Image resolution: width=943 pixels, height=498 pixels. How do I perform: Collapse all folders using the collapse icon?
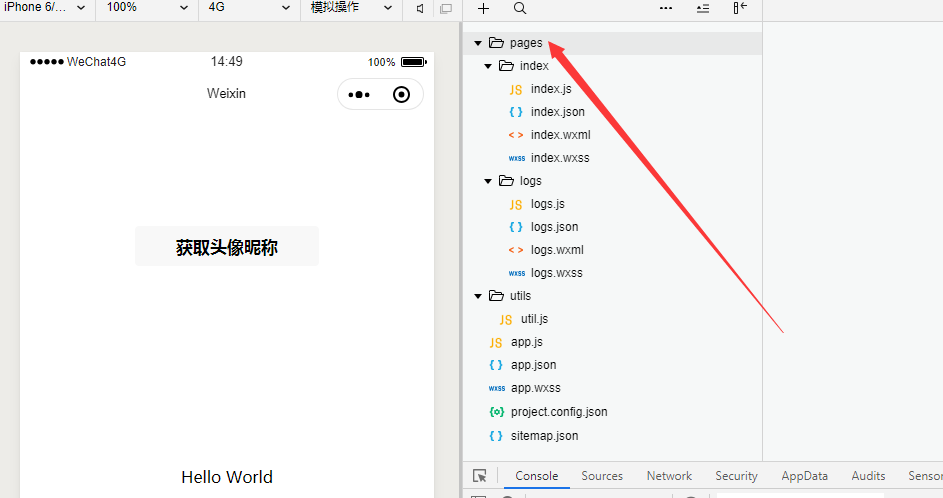tap(703, 8)
